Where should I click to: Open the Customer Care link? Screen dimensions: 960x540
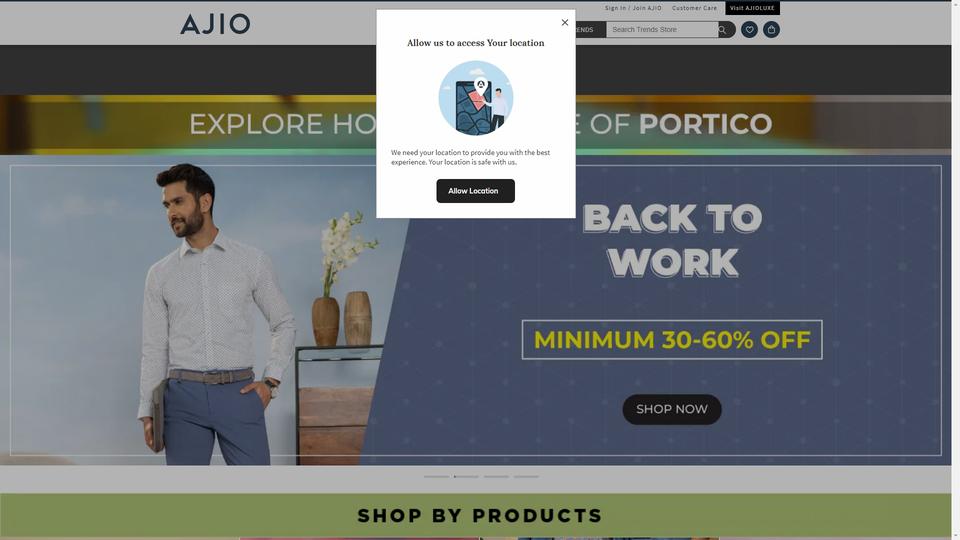694,8
